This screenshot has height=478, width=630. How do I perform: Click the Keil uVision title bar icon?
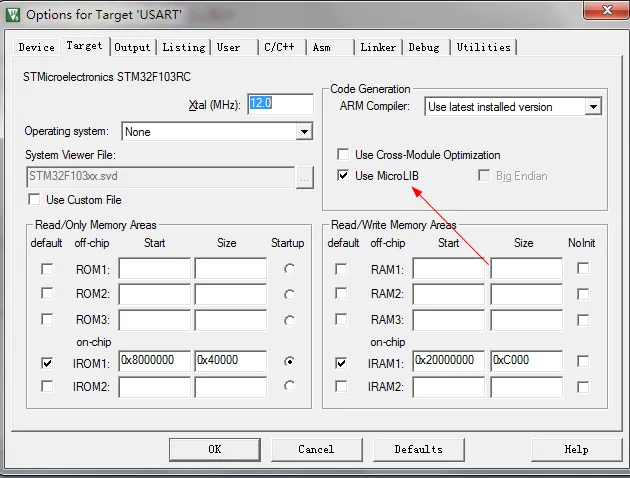[12, 15]
